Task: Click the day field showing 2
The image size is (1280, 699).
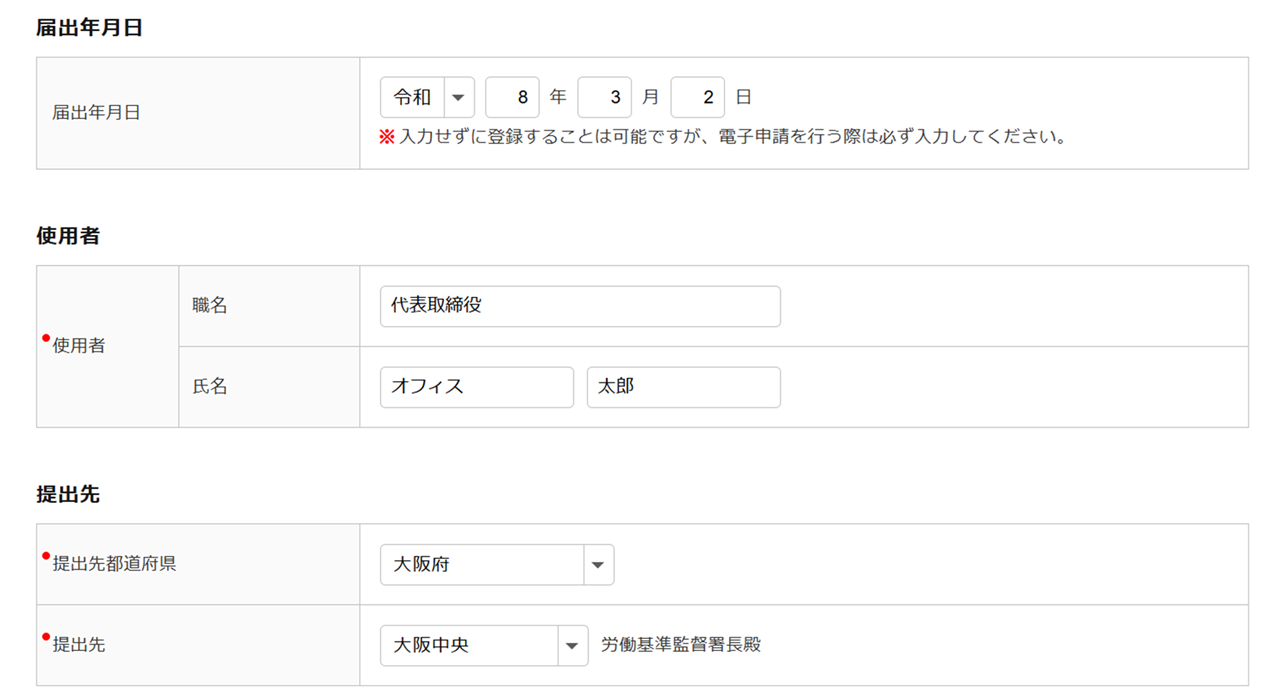Action: tap(697, 97)
